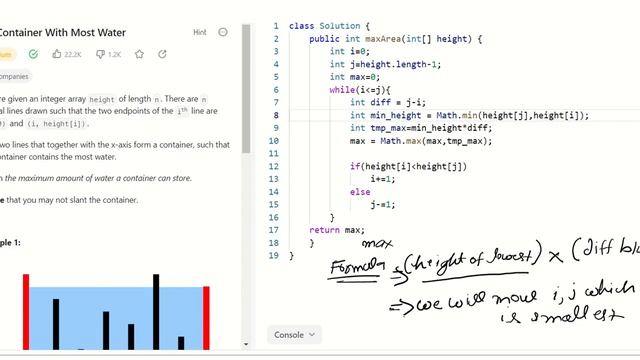Click the 'maxArea' method name in code
Screen dimensions: 640x360
coord(383,39)
